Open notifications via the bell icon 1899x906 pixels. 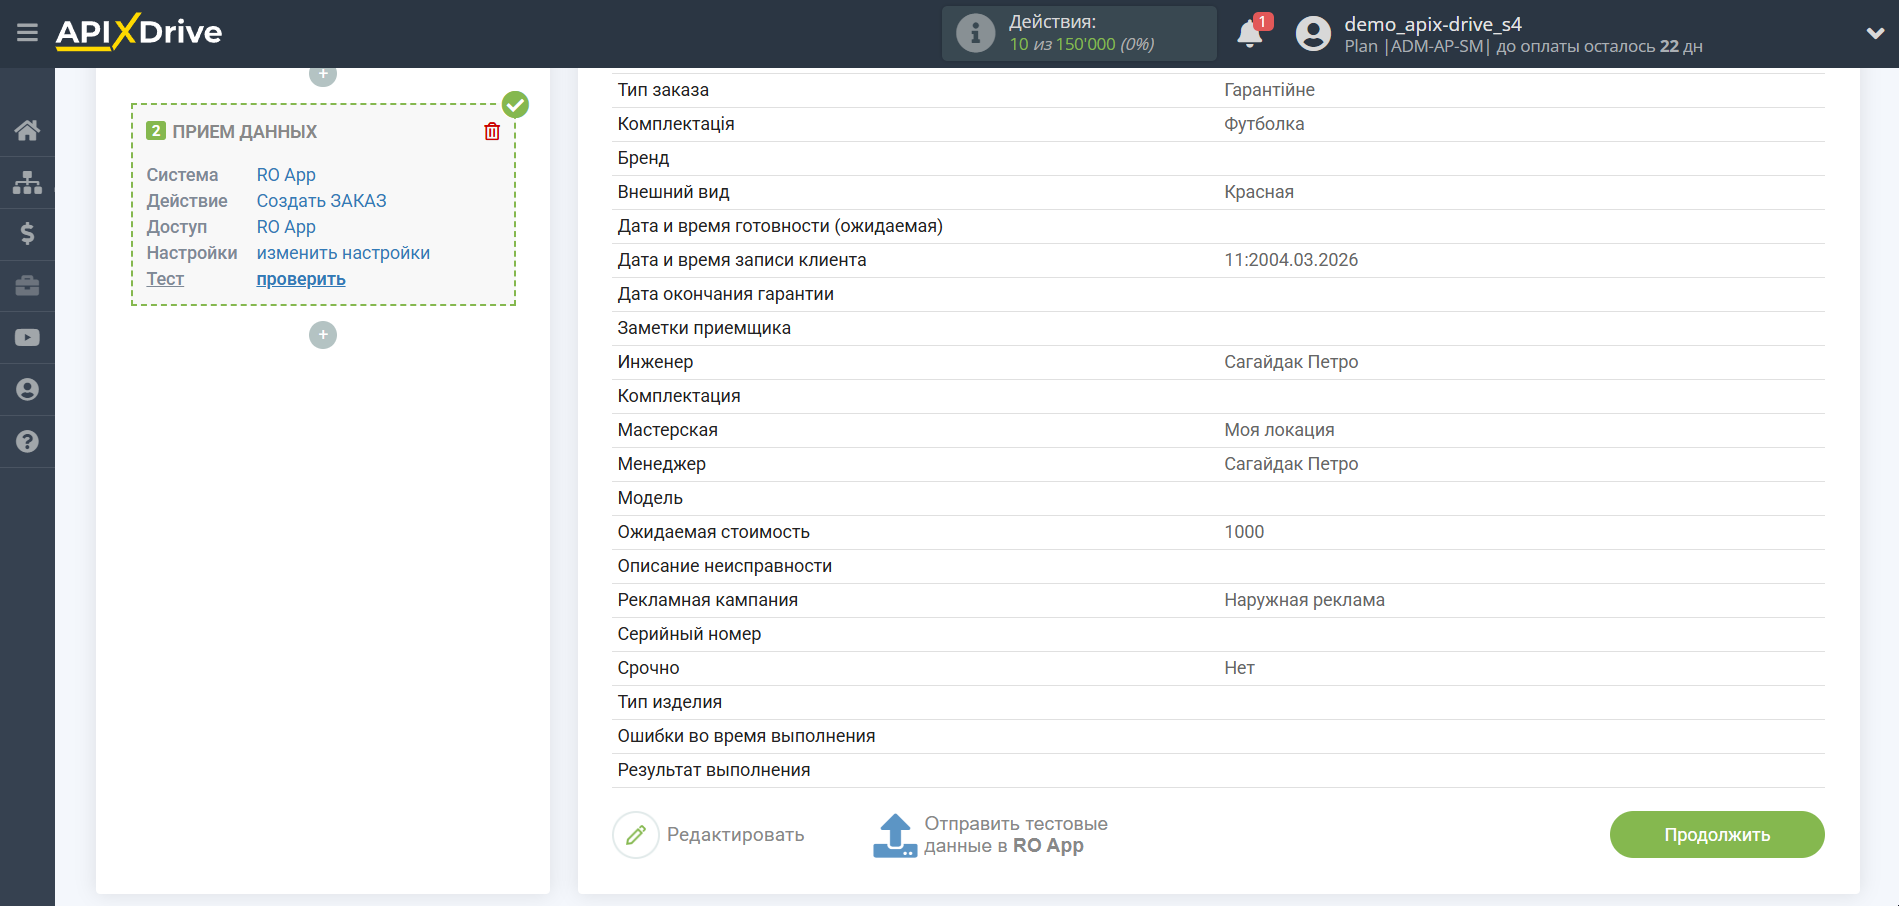click(x=1249, y=33)
